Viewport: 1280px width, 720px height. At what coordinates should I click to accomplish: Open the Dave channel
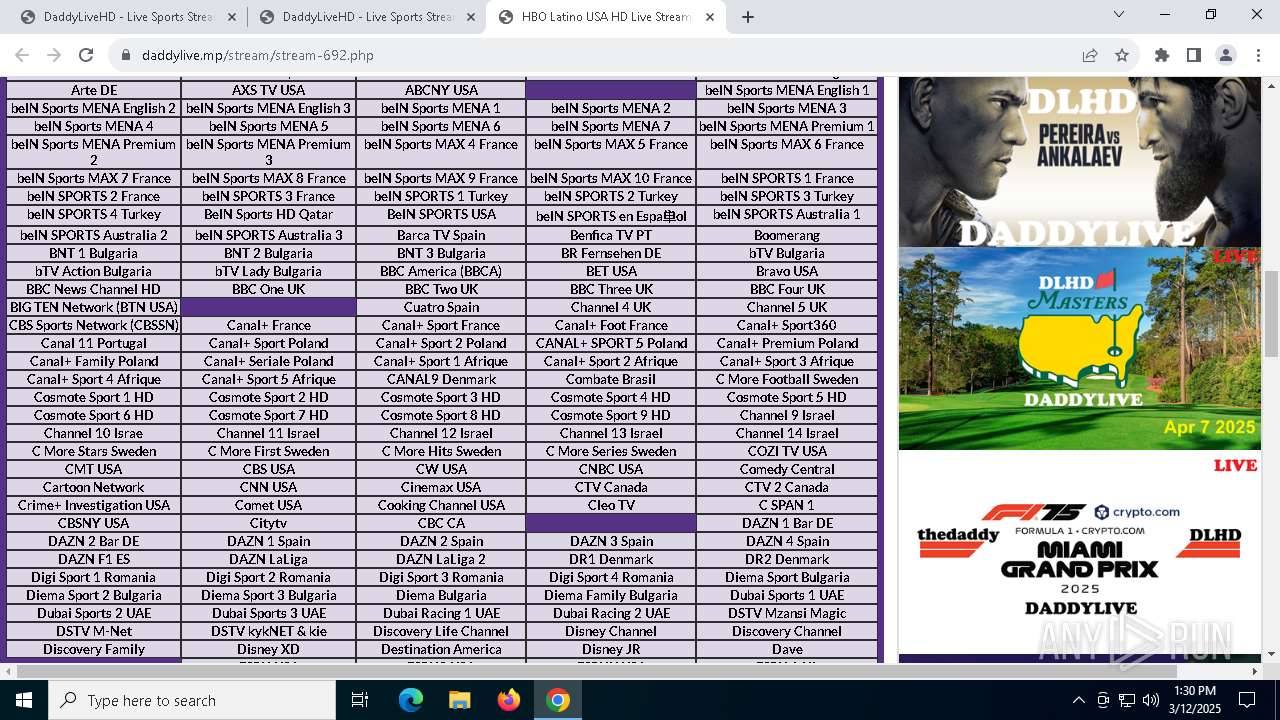coord(787,649)
